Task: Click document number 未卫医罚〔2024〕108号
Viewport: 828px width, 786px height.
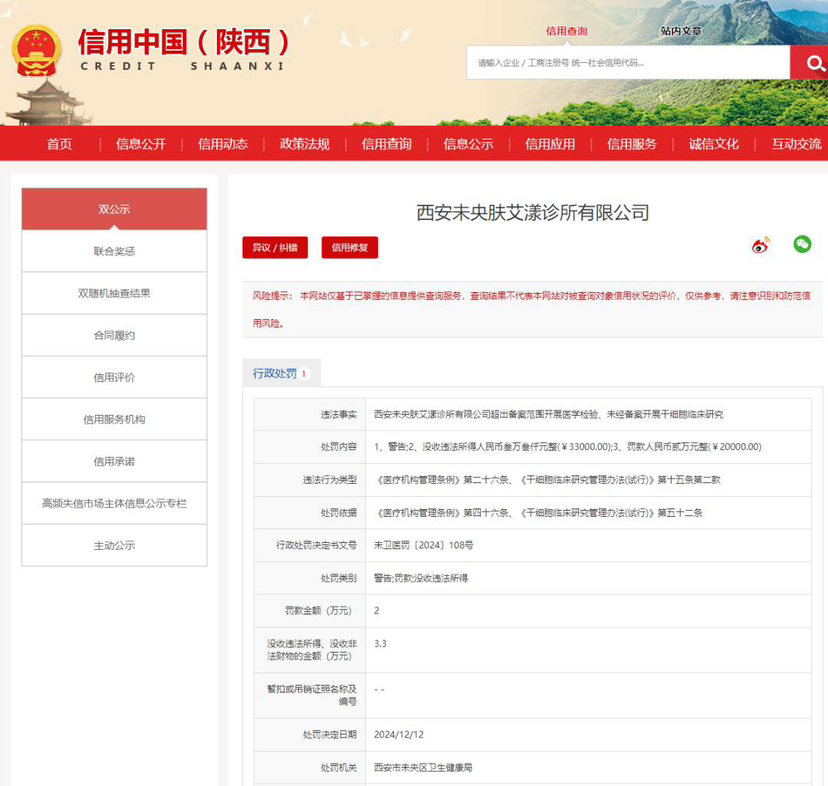Action: [x=424, y=545]
